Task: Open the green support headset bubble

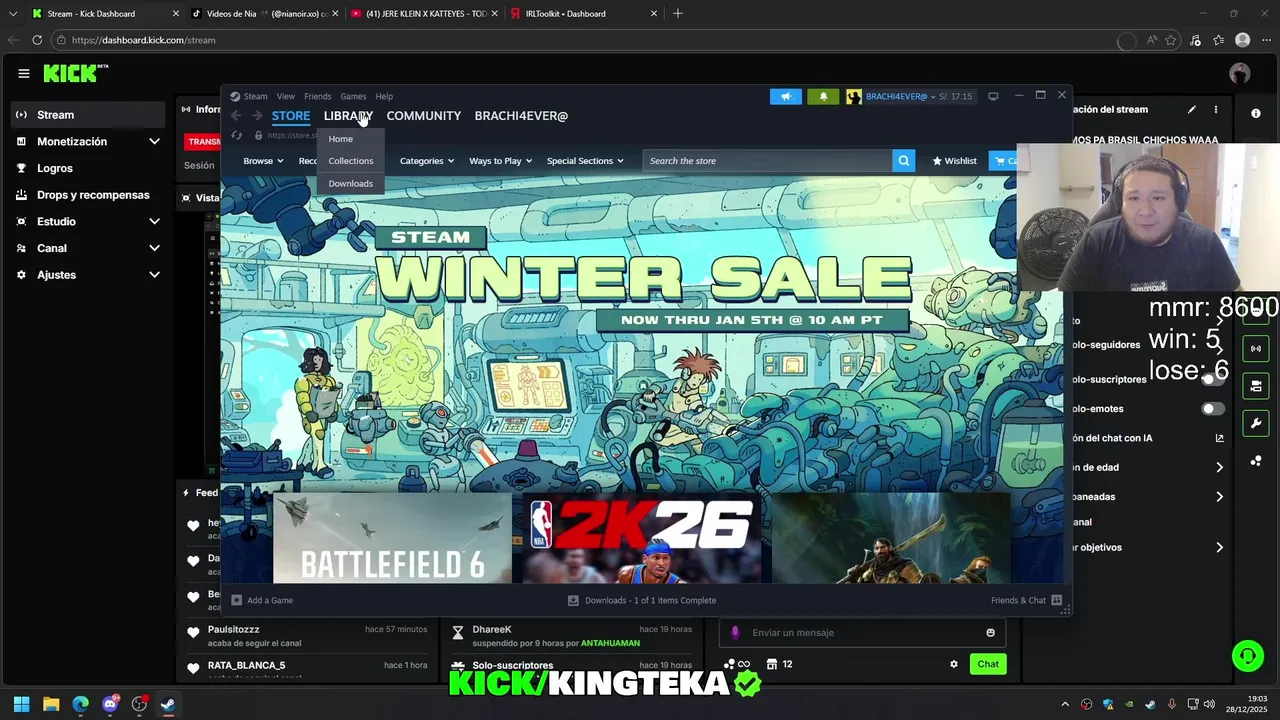Action: coord(1247,656)
